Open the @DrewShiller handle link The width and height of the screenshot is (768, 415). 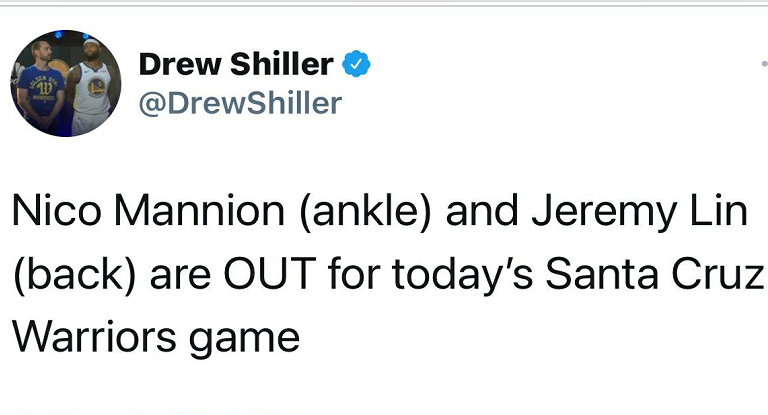coord(240,102)
